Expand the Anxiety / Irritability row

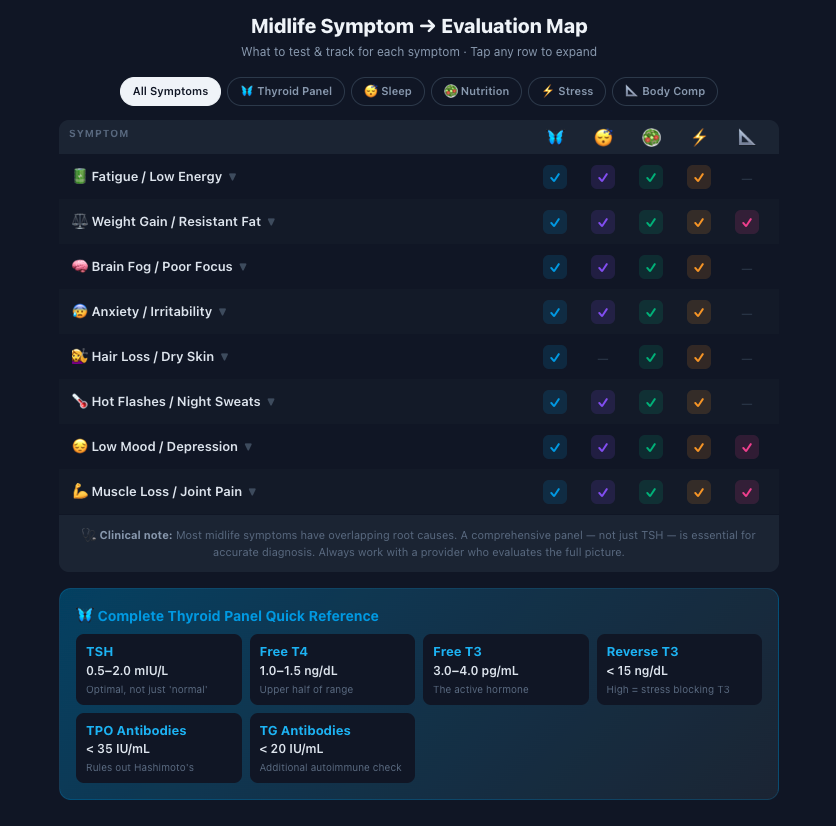coord(222,312)
